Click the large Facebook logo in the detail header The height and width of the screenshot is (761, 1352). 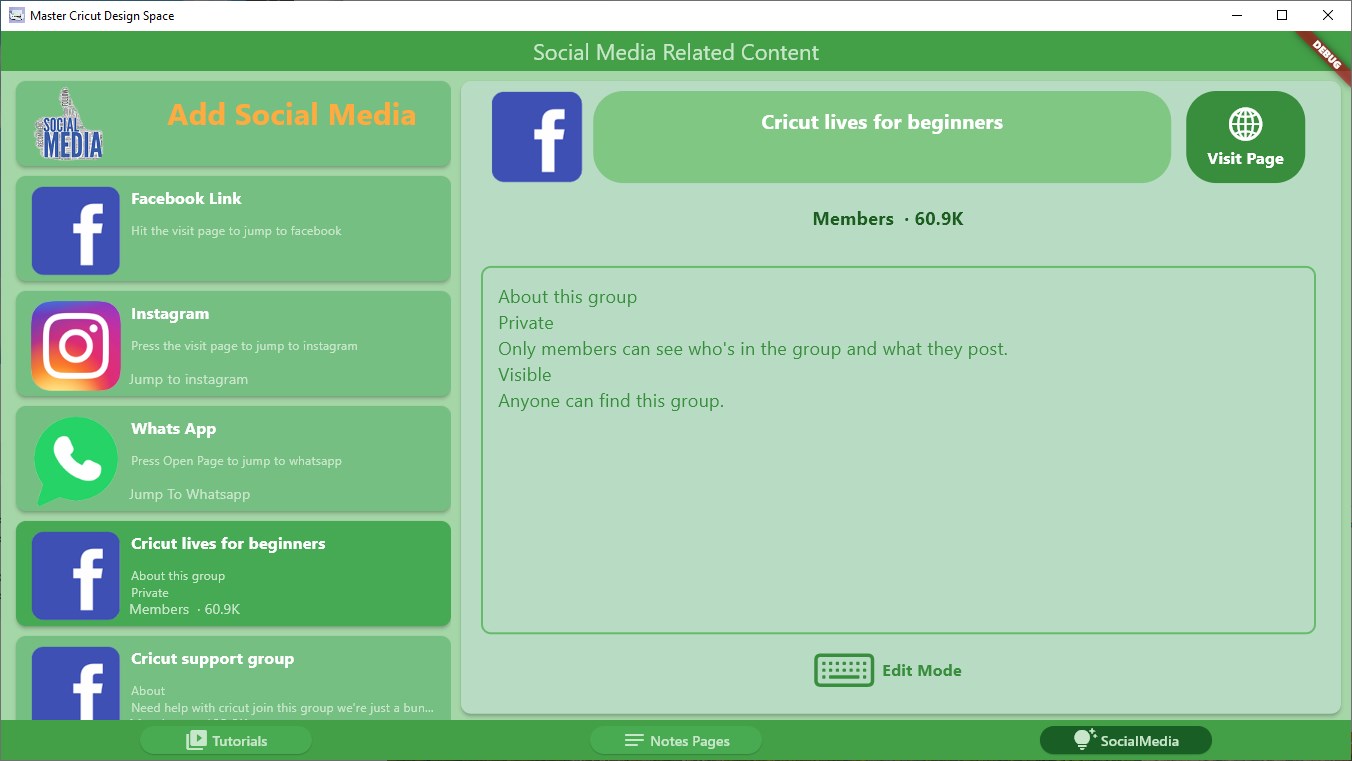pos(536,136)
